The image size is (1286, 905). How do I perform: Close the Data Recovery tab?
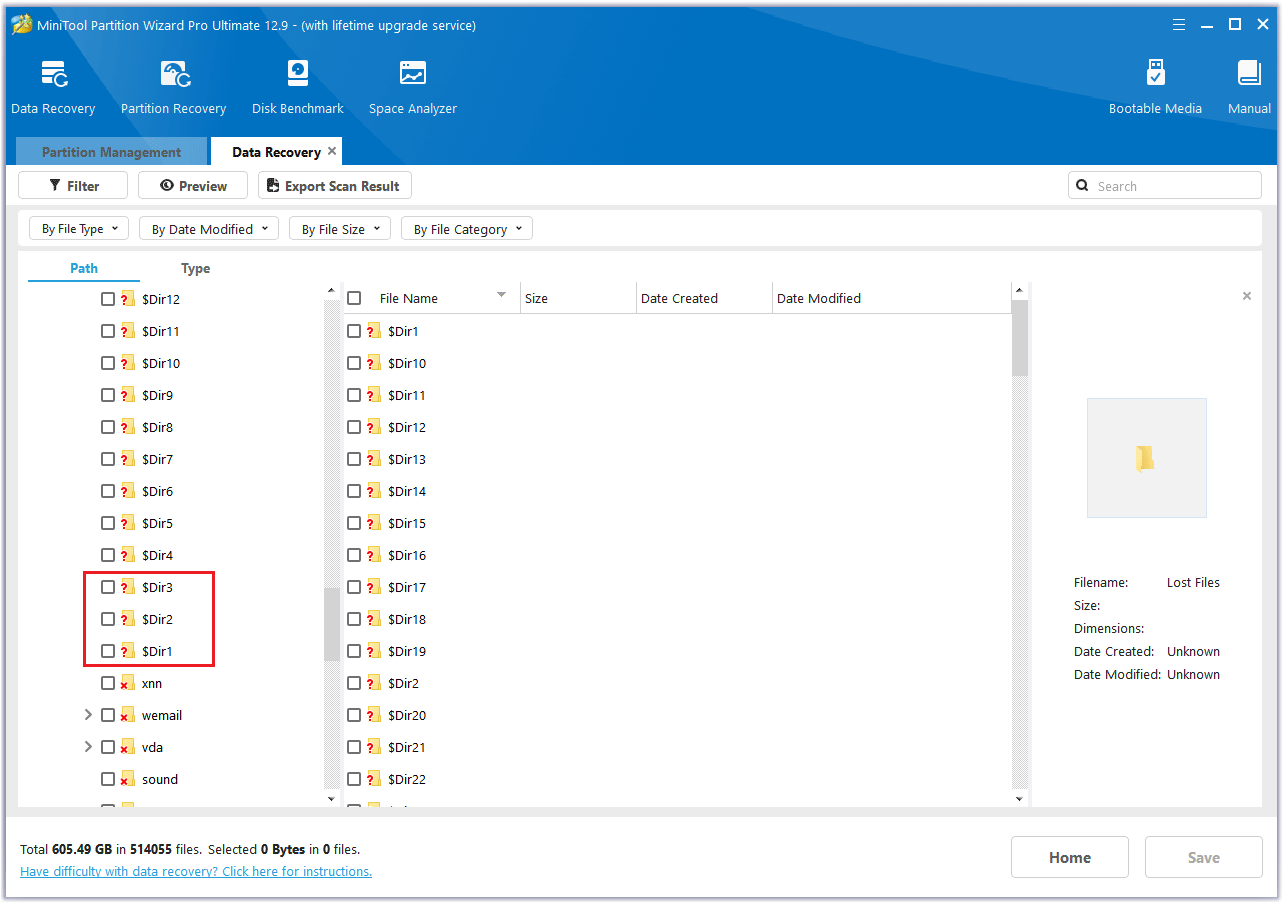click(332, 152)
